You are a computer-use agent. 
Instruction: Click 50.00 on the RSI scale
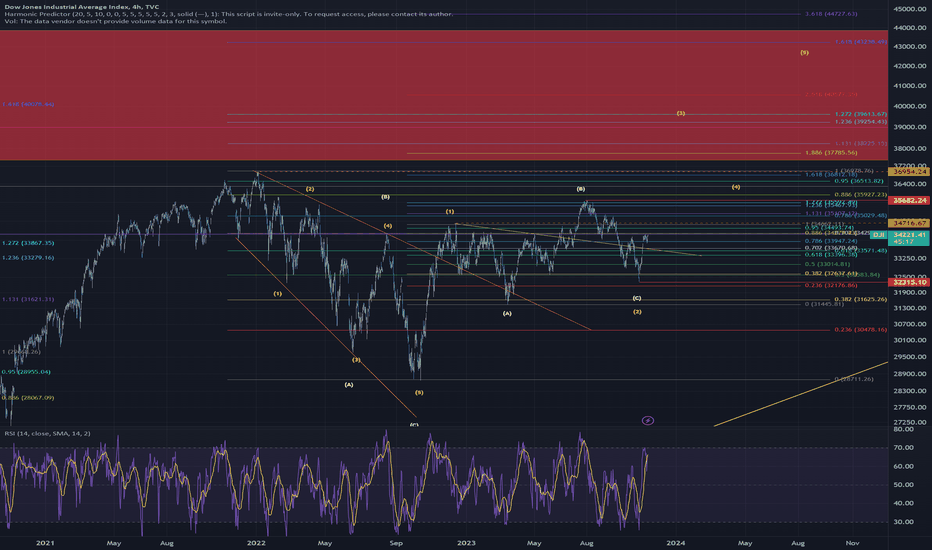[903, 485]
